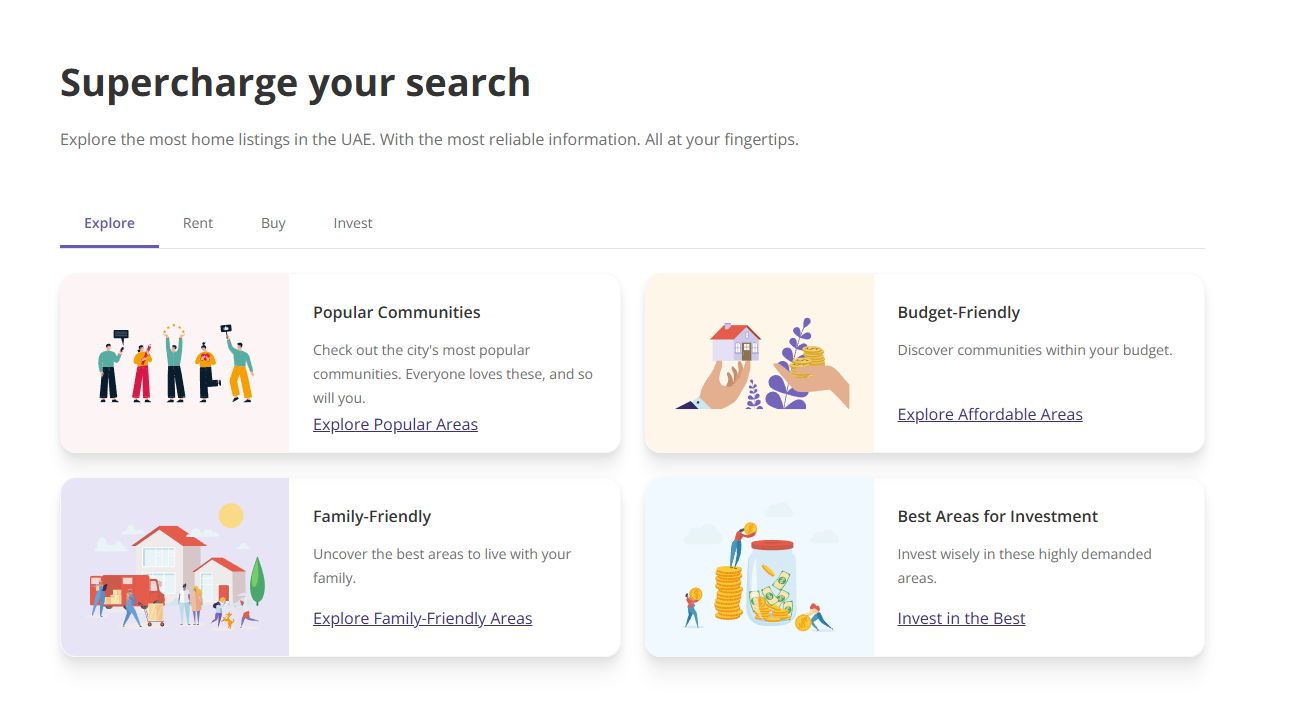
Task: Go to the Invest tab
Action: click(353, 223)
